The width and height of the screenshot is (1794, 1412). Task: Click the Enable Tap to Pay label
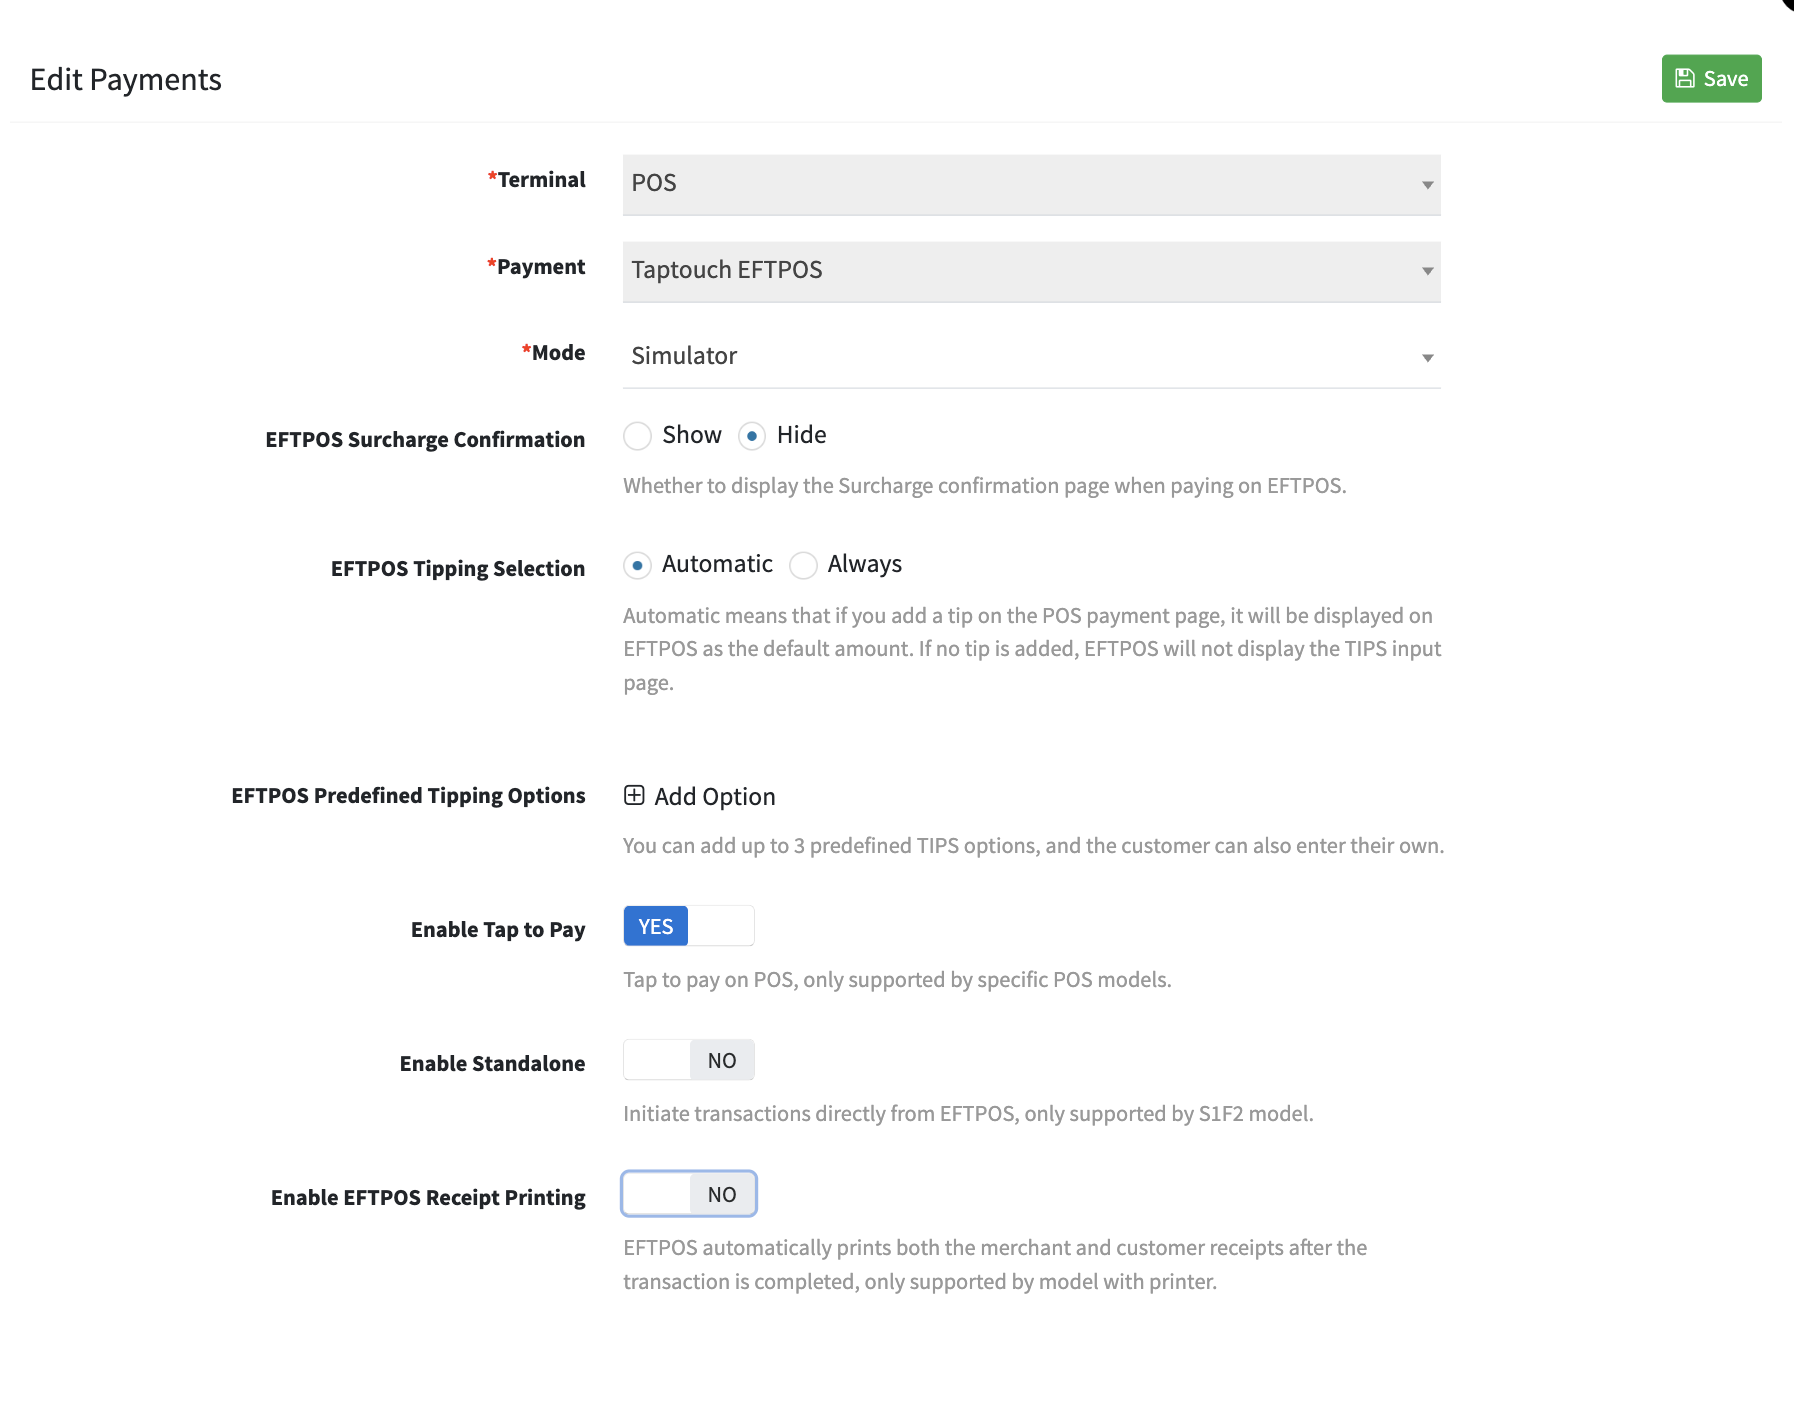click(497, 930)
